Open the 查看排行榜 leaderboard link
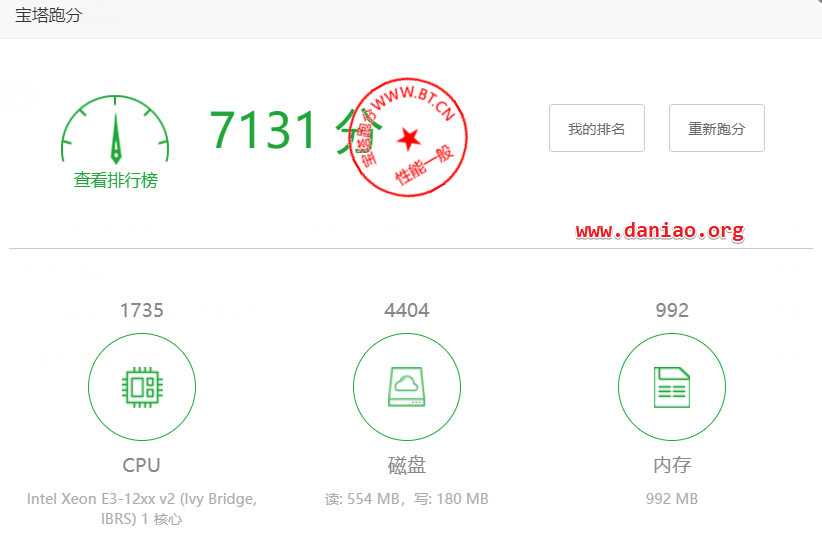This screenshot has width=822, height=544. [116, 180]
